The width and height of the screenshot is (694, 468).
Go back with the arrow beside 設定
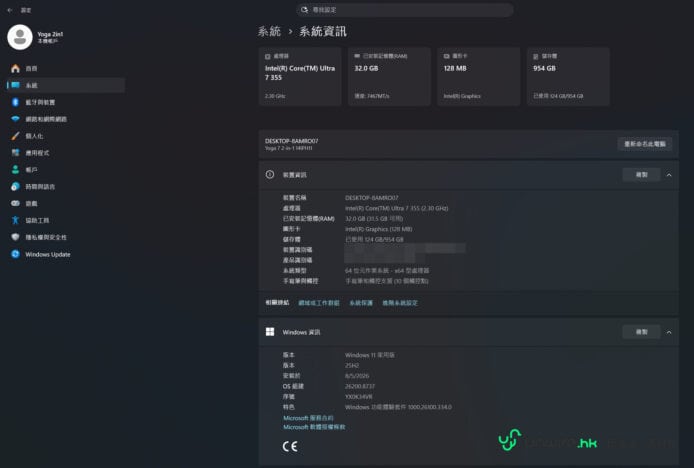click(x=10, y=10)
